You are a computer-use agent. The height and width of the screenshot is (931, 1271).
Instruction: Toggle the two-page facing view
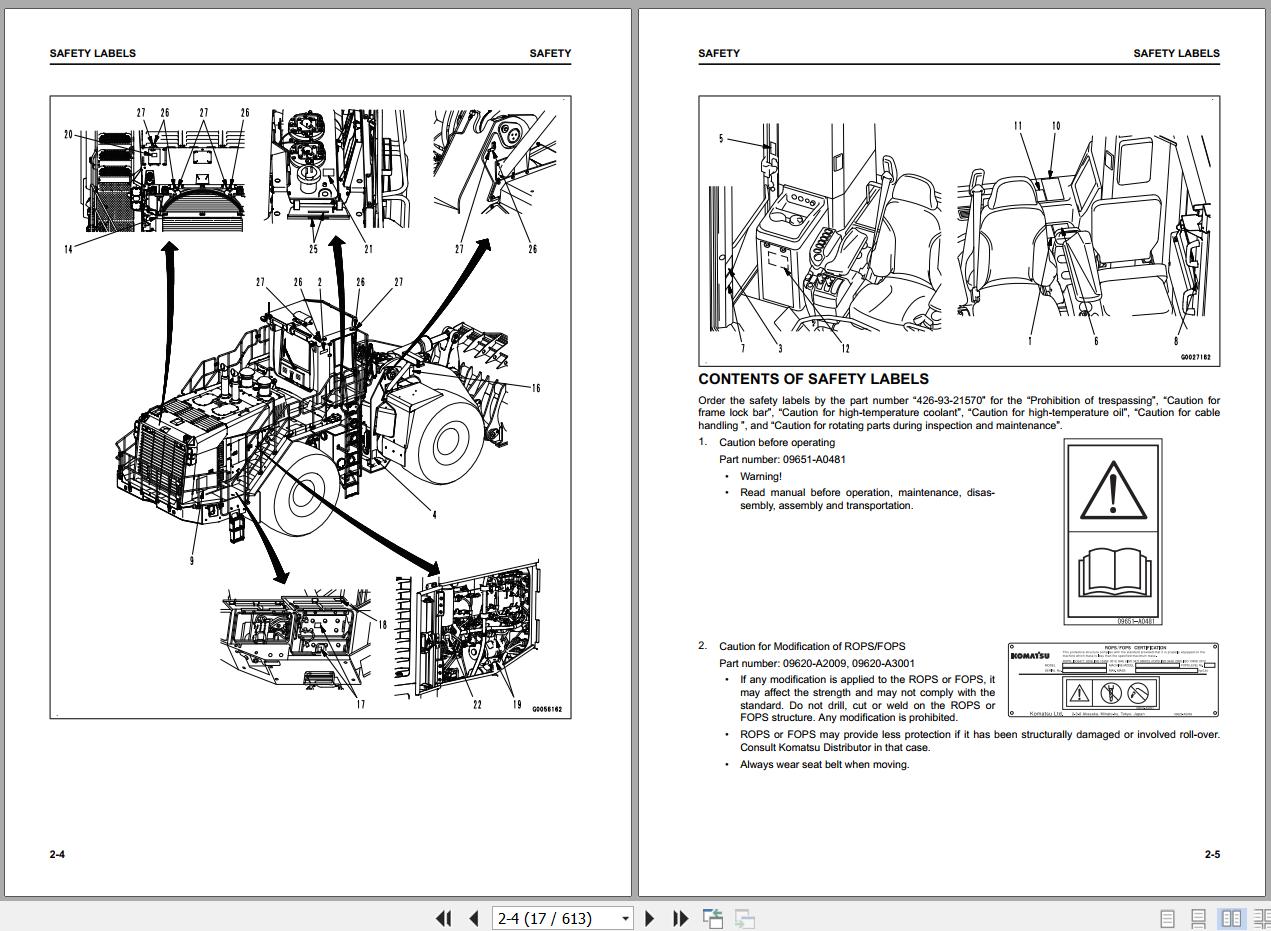point(1231,918)
